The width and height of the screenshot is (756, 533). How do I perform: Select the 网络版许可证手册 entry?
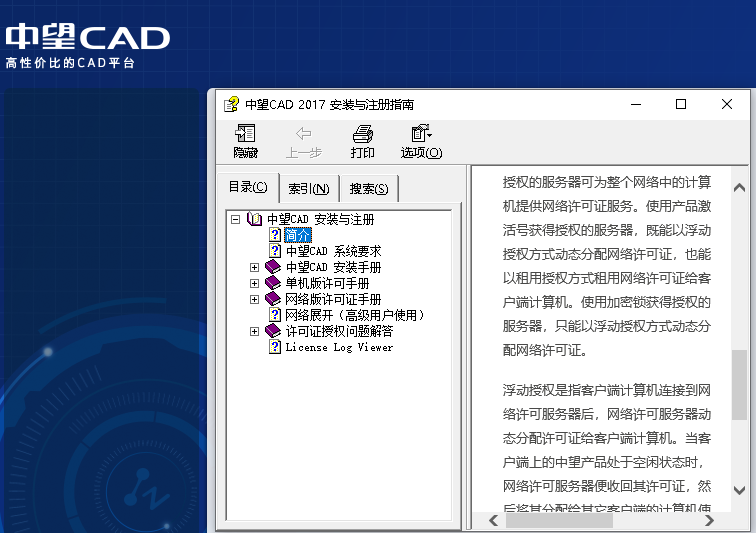(x=333, y=299)
